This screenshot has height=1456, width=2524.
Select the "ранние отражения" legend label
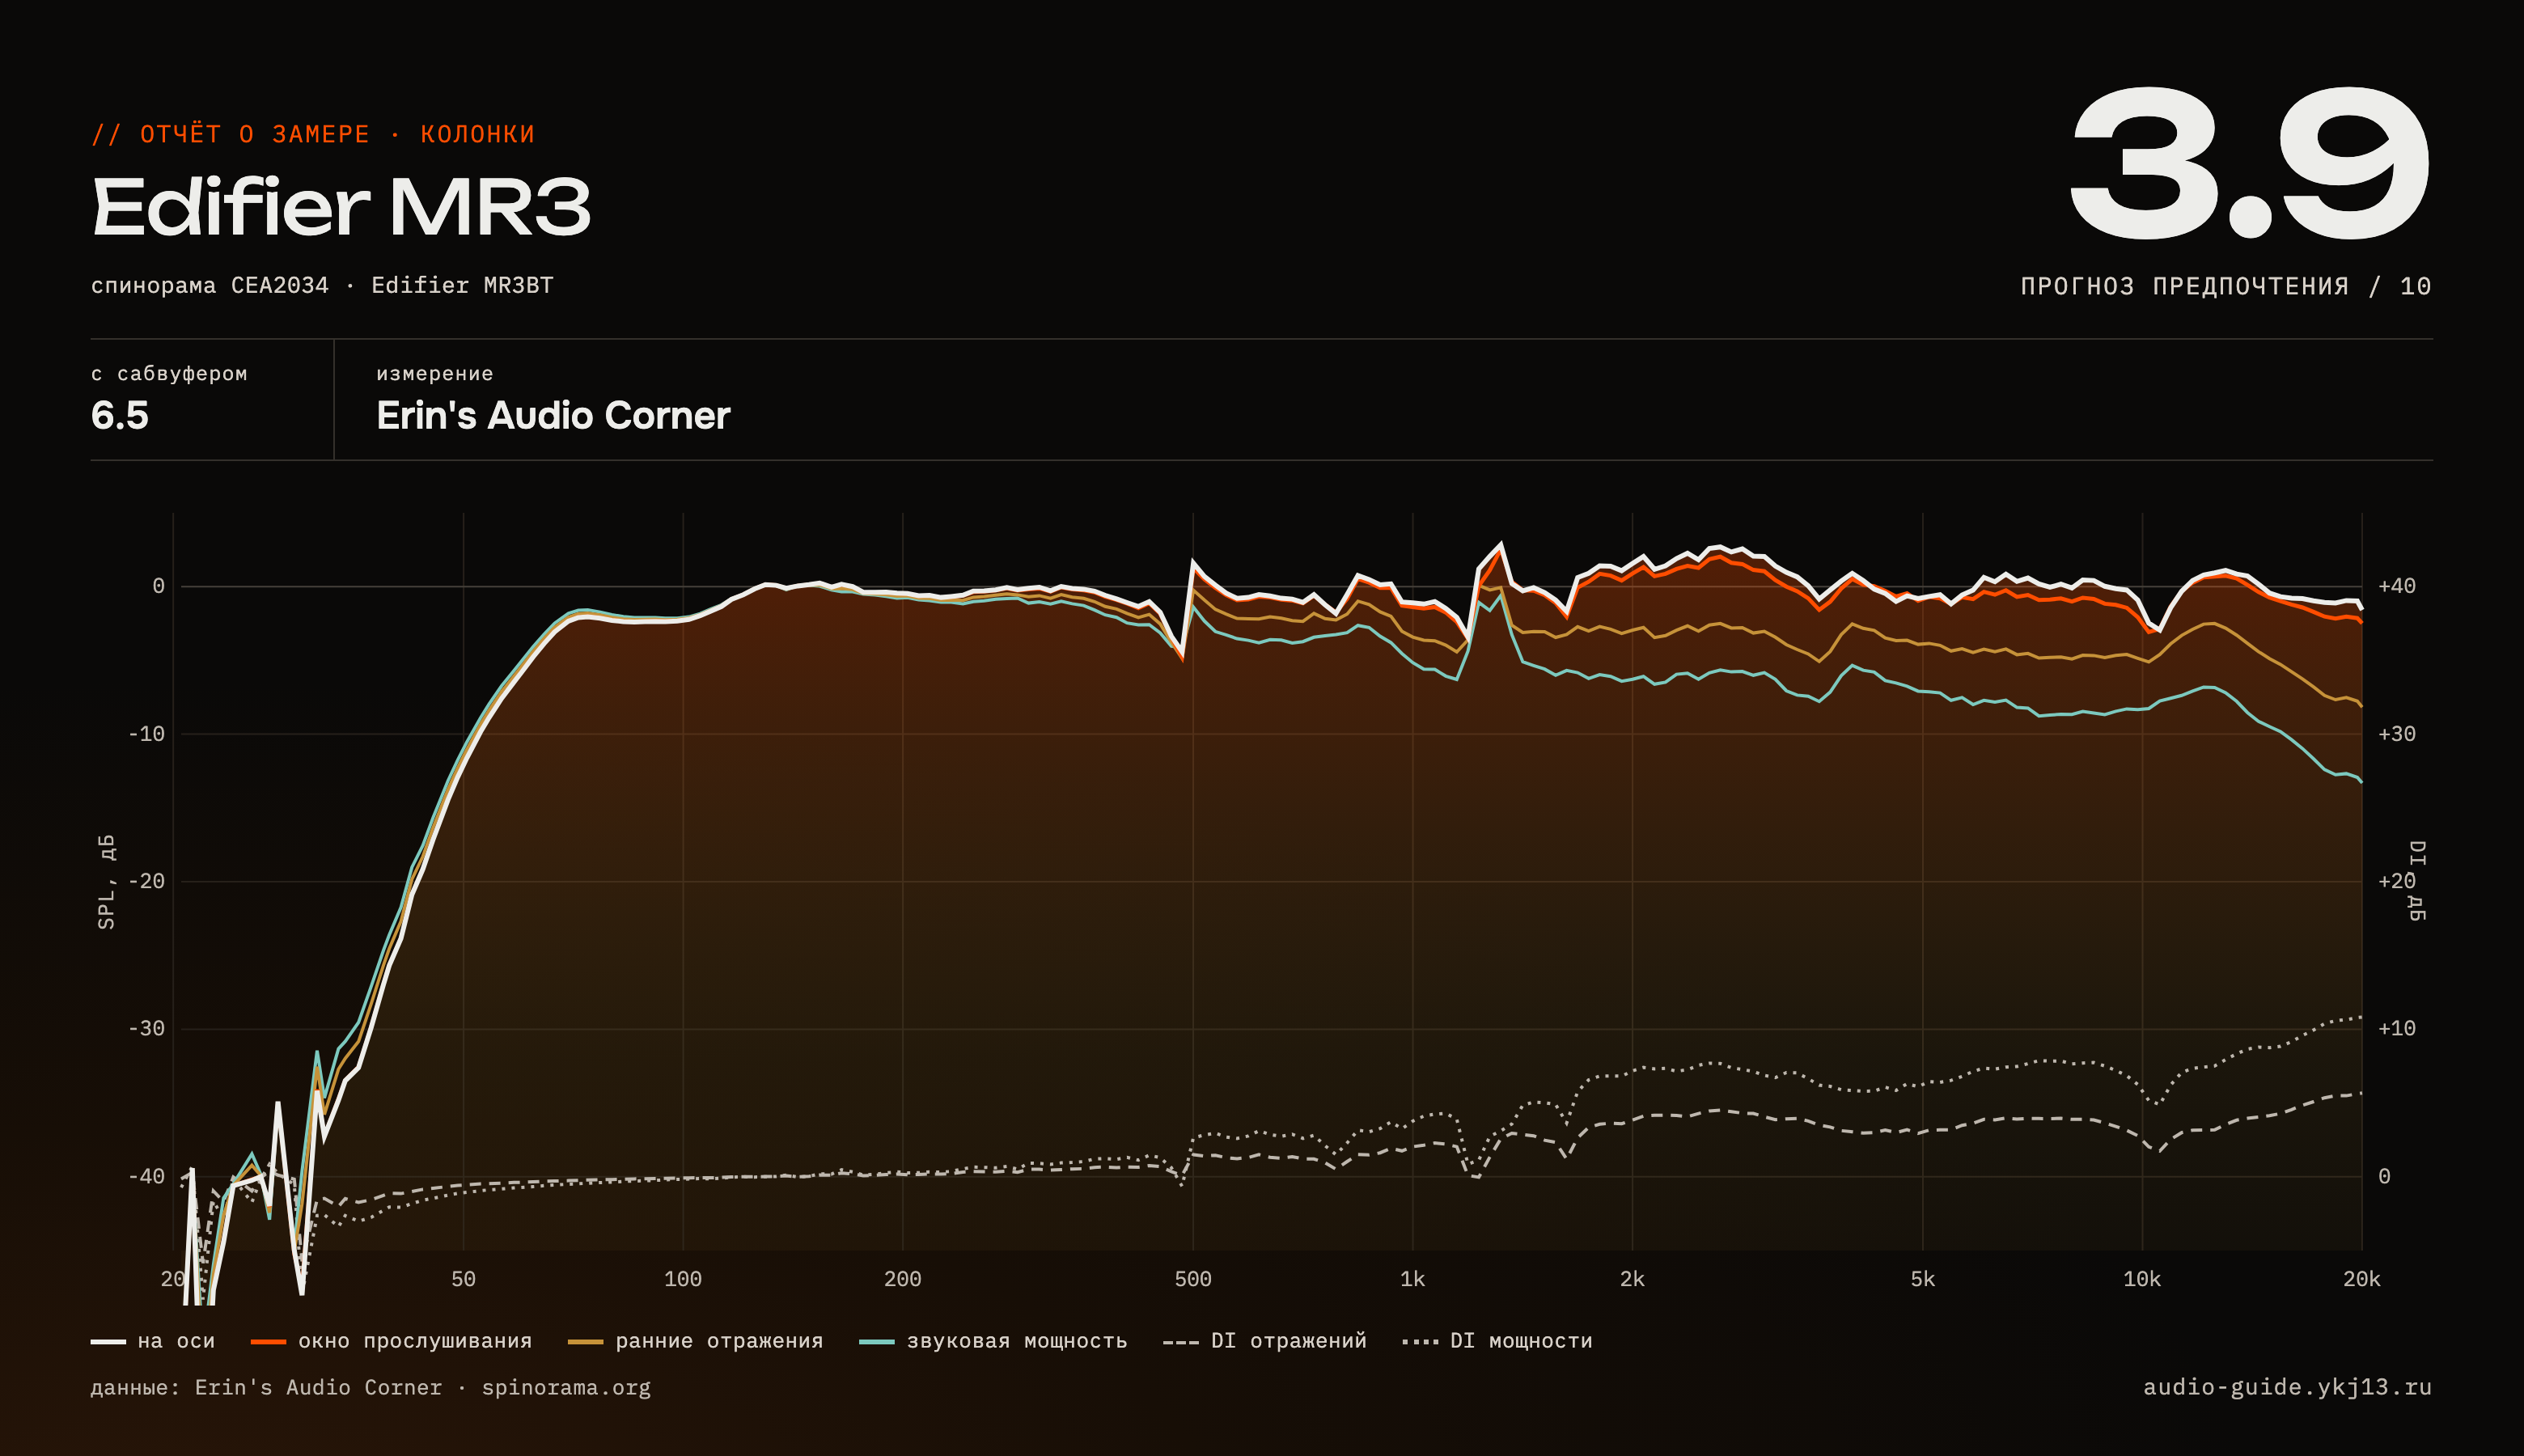click(719, 1341)
